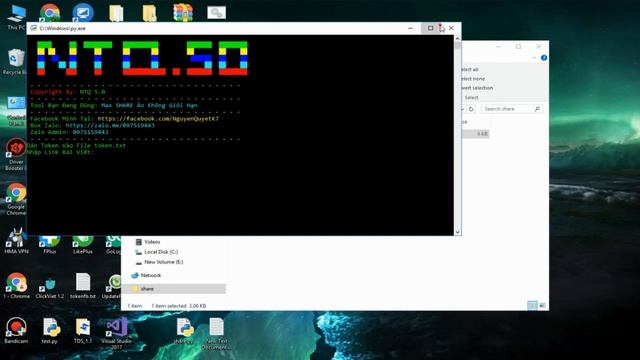Select the TDS_1.1 file icon
640x360 pixels.
pos(83,330)
